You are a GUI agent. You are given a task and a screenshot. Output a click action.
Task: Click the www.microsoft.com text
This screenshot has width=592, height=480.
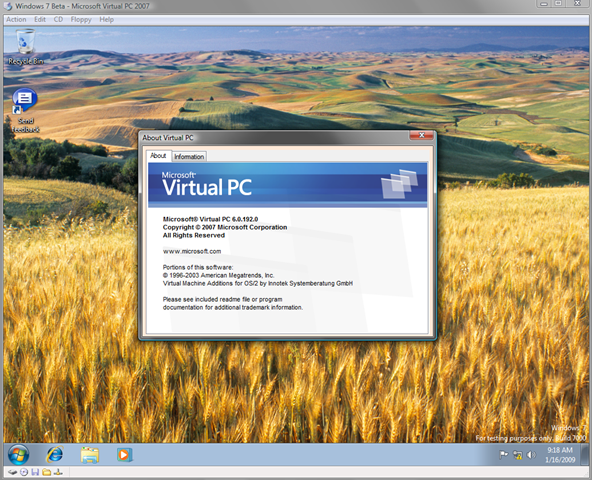(x=192, y=251)
